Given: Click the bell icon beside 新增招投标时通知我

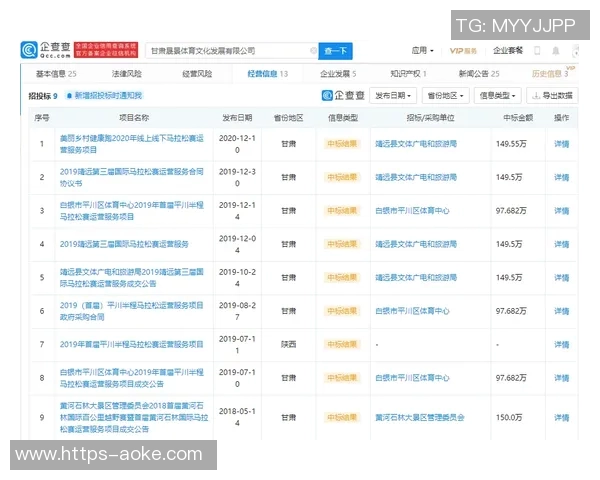Looking at the screenshot, I should point(69,95).
